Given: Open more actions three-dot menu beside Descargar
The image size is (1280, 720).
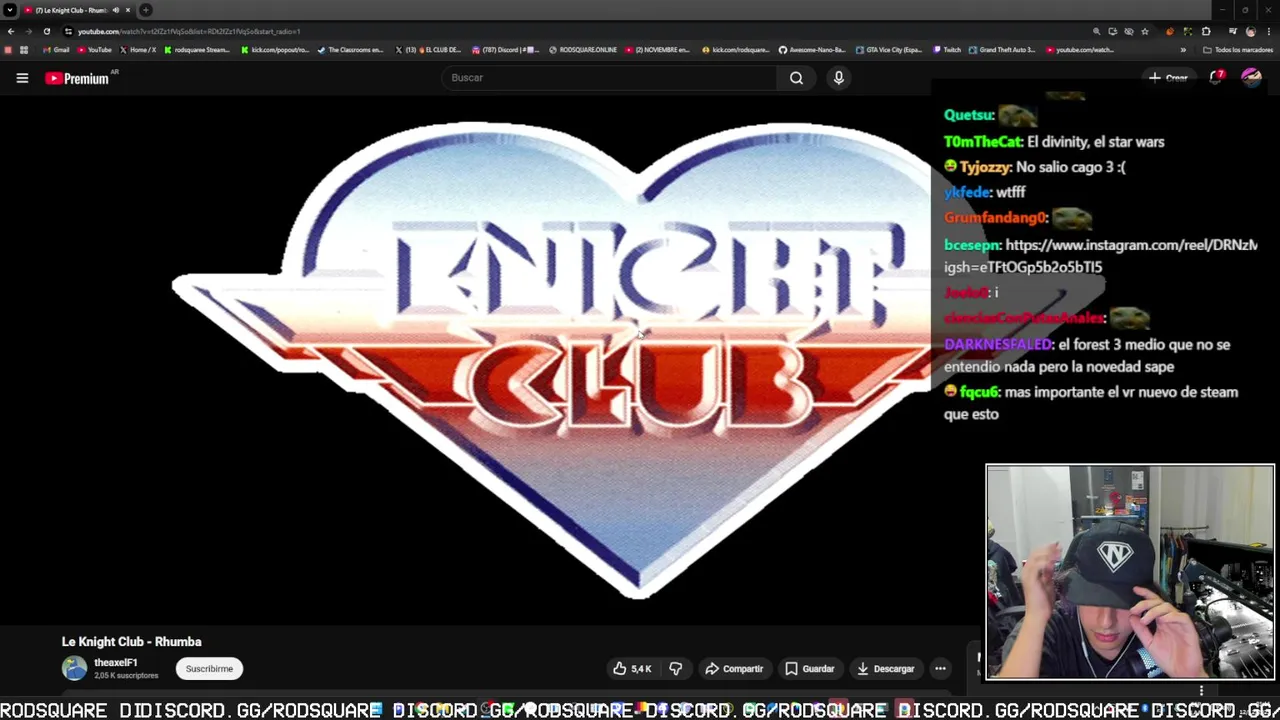Looking at the screenshot, I should coord(940,669).
